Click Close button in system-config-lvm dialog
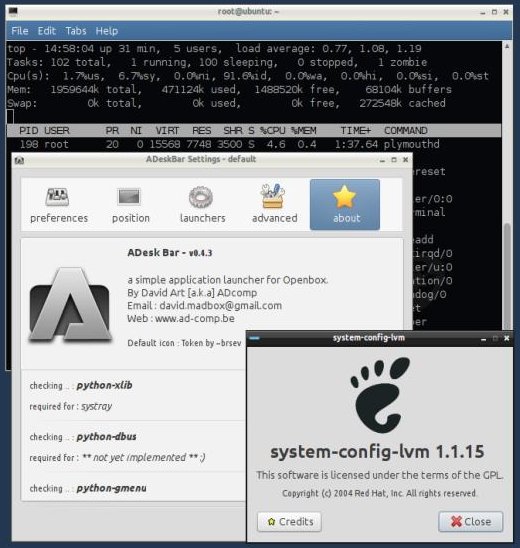520x548 pixels. [471, 522]
